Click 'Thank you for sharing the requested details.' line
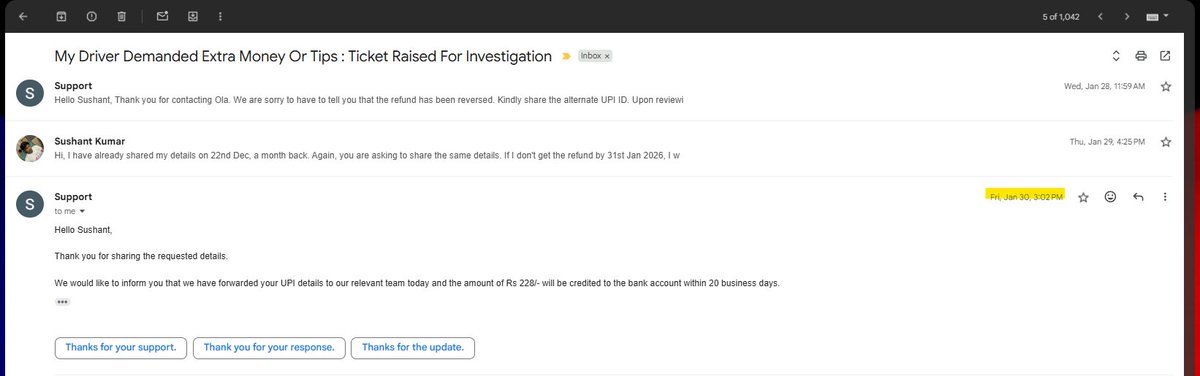The width and height of the screenshot is (1200, 376). (x=141, y=256)
